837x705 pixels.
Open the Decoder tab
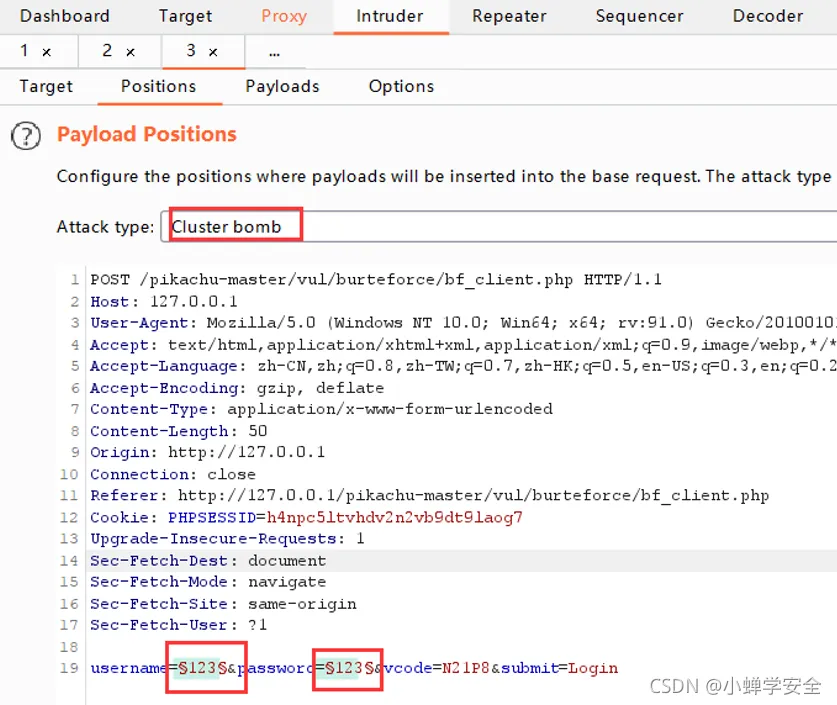[768, 16]
